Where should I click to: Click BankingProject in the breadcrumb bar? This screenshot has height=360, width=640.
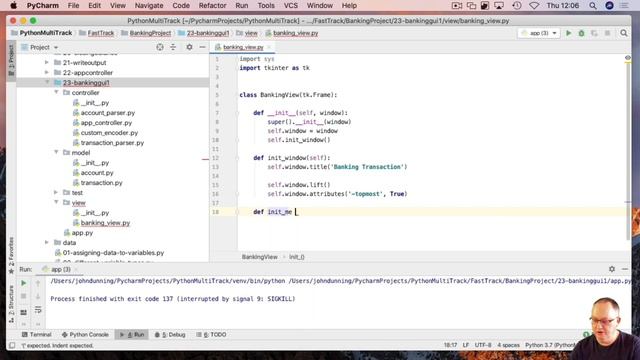tap(150, 33)
